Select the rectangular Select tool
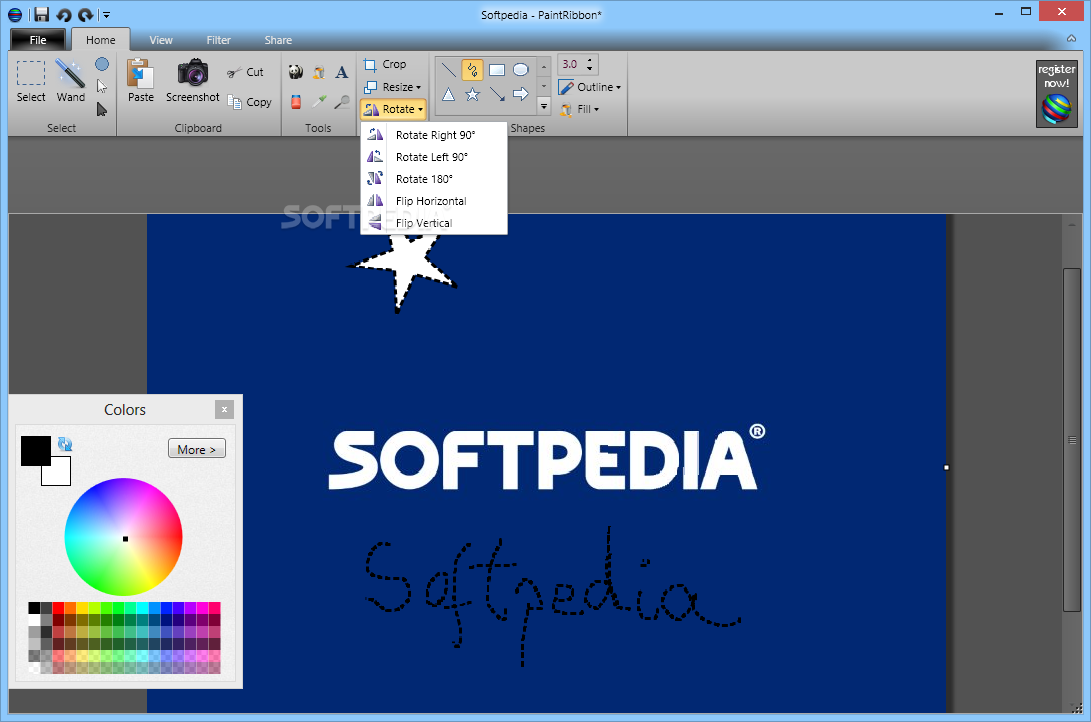 coord(31,81)
